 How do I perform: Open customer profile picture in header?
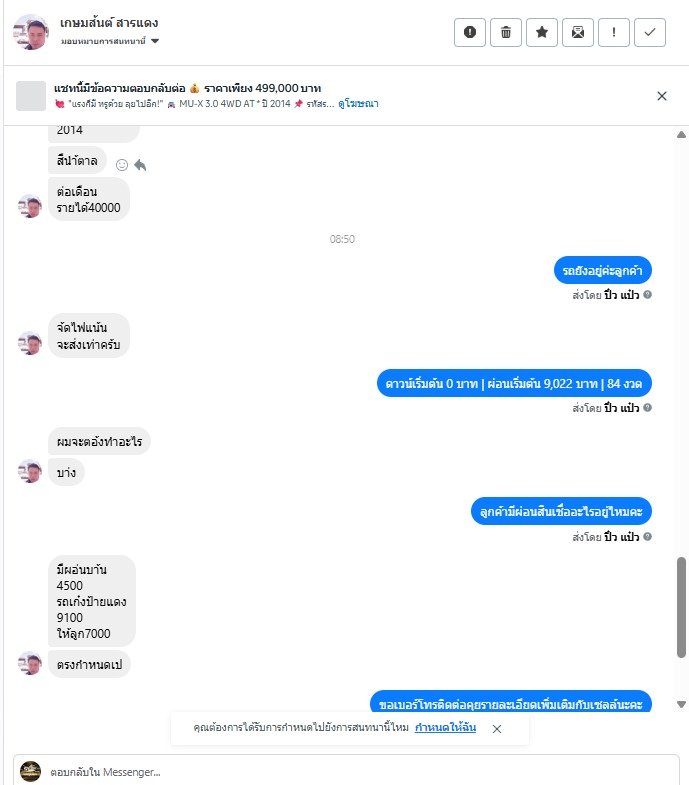[31, 32]
